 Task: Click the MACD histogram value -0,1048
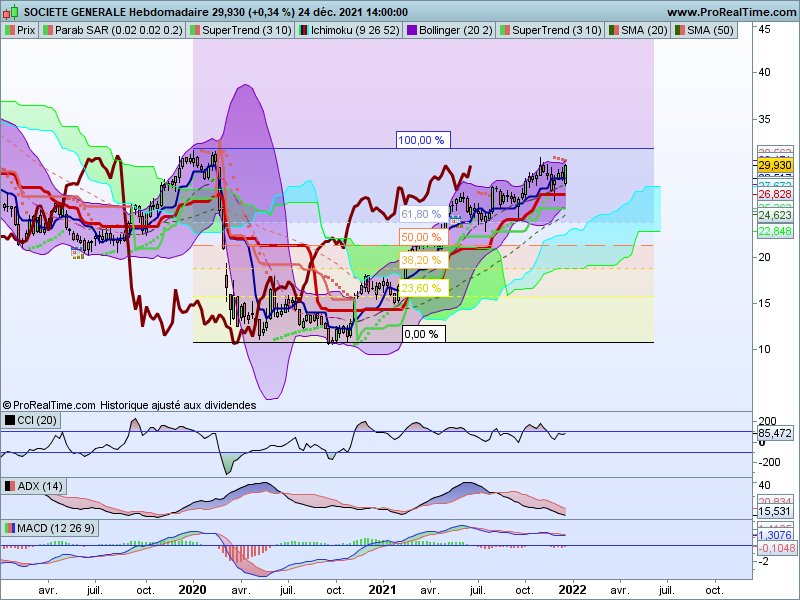point(777,548)
